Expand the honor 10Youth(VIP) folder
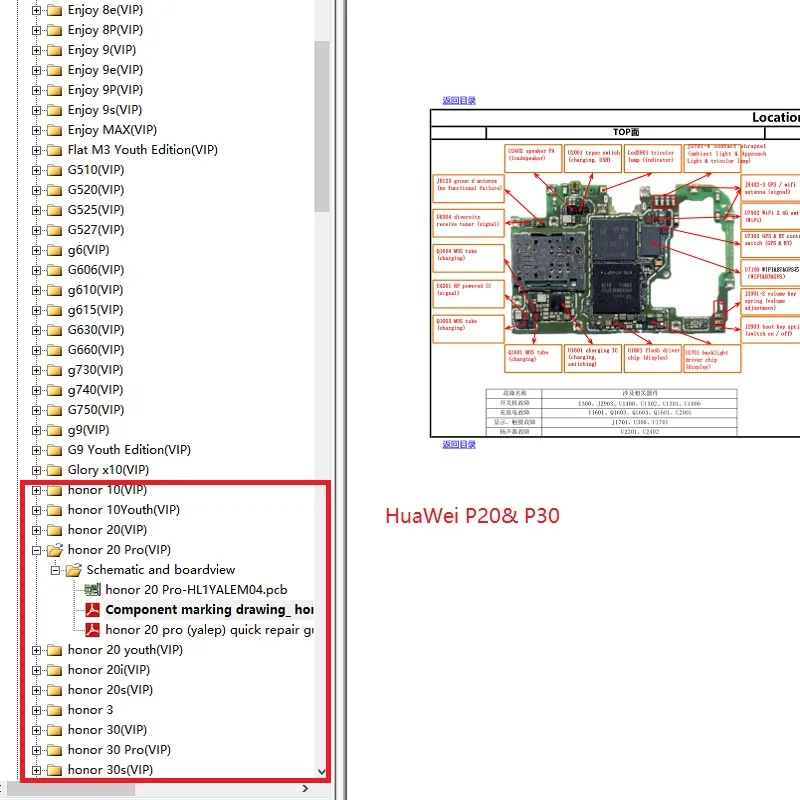 click(36, 510)
